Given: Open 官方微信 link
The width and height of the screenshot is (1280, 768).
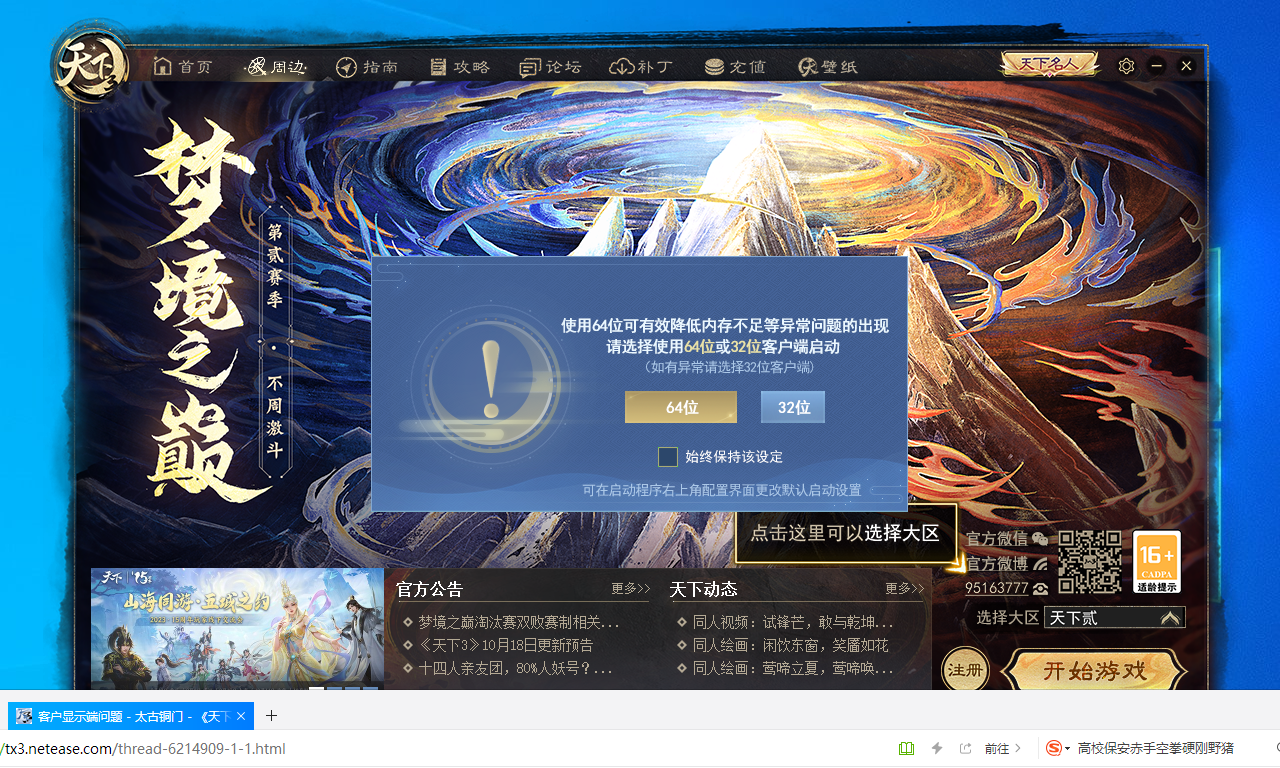Looking at the screenshot, I should [997, 539].
